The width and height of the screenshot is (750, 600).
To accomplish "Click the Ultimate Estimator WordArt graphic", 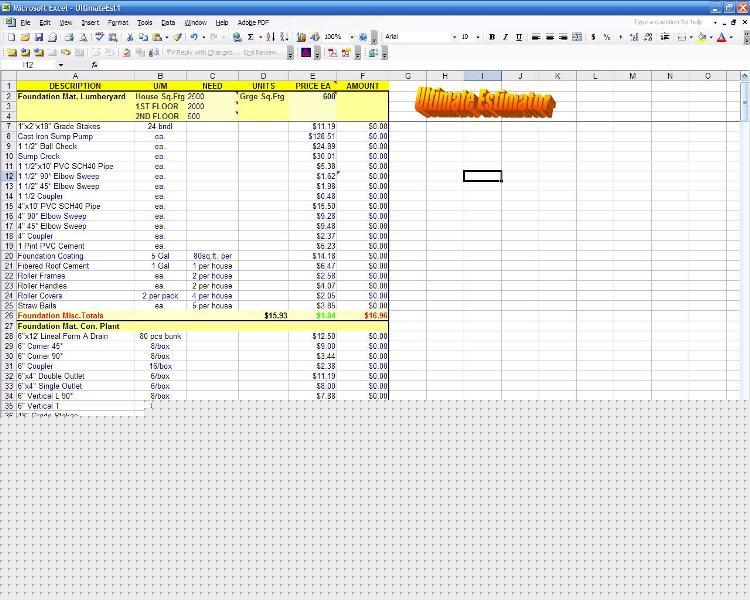I will point(485,102).
